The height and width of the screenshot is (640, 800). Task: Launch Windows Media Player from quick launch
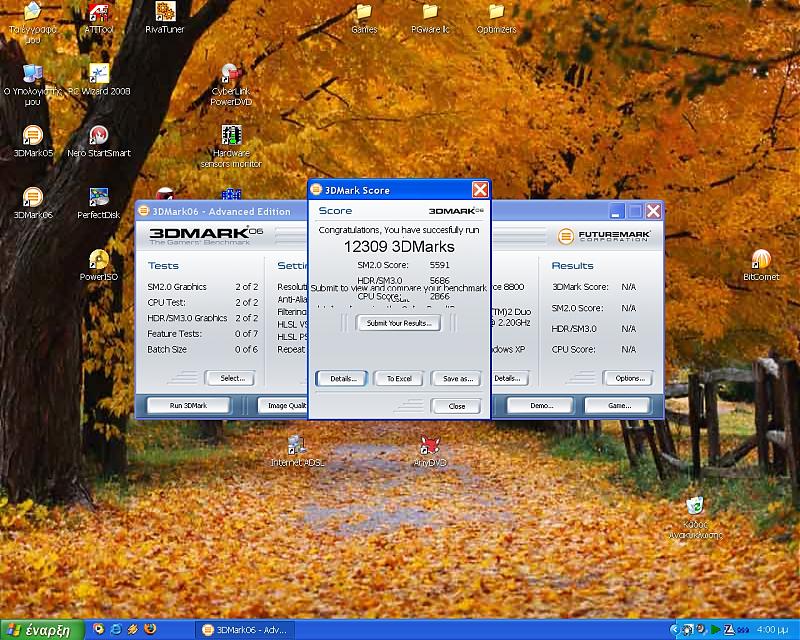pyautogui.click(x=98, y=629)
